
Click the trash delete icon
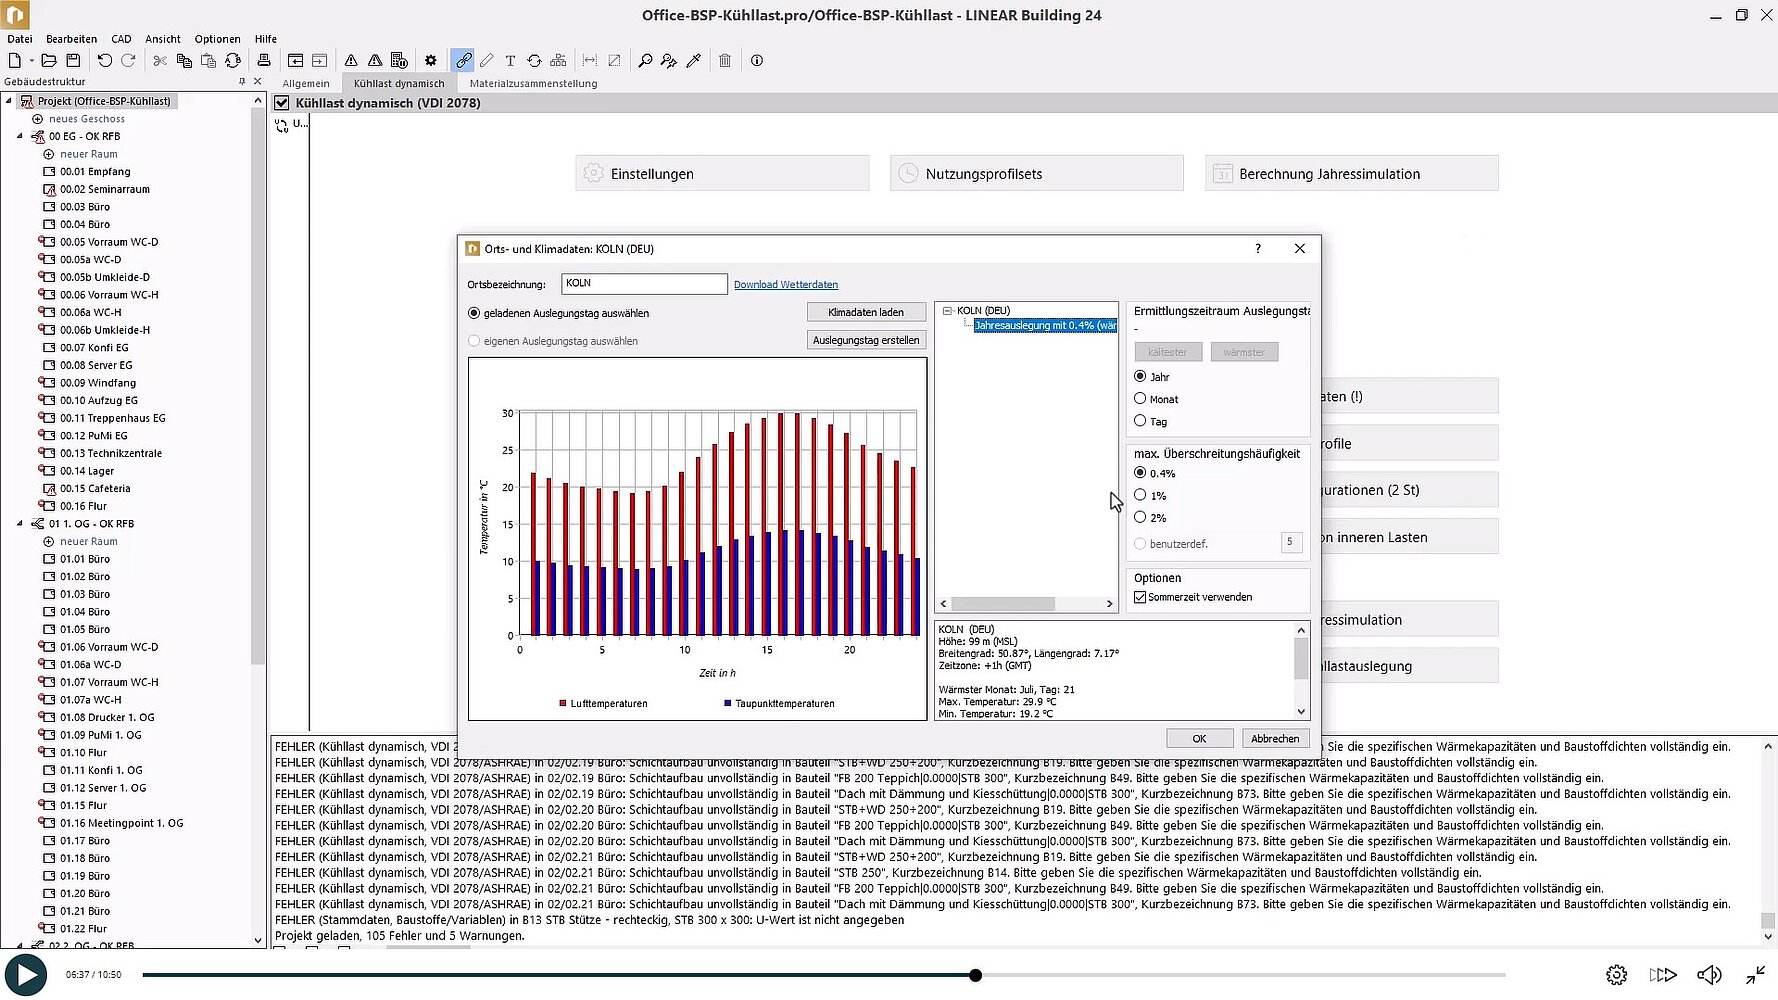(x=725, y=61)
